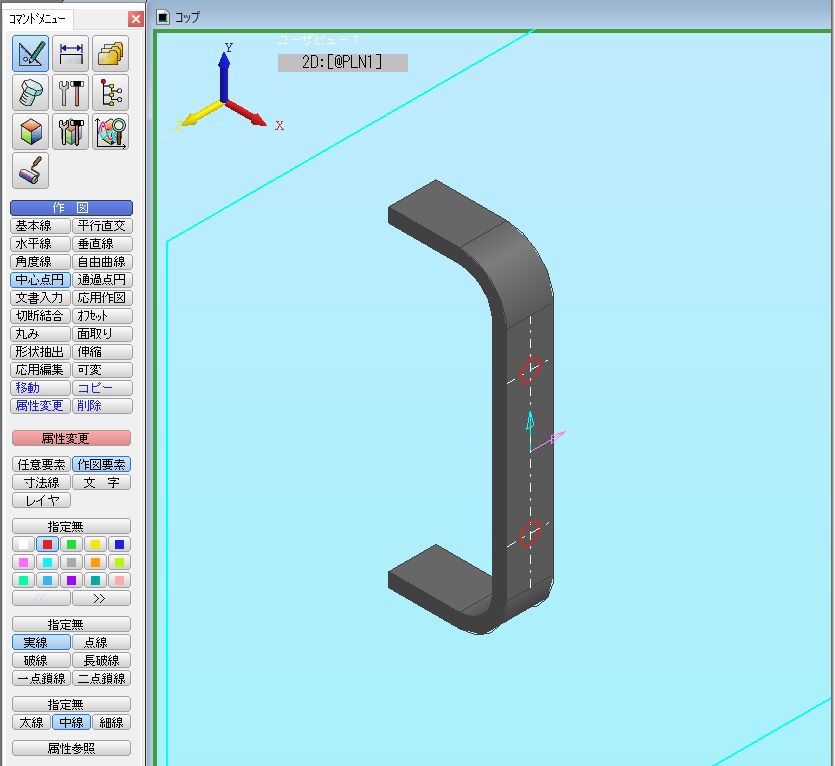The height and width of the screenshot is (766, 835).
Task: Open the tree structure icon
Action: [110, 93]
